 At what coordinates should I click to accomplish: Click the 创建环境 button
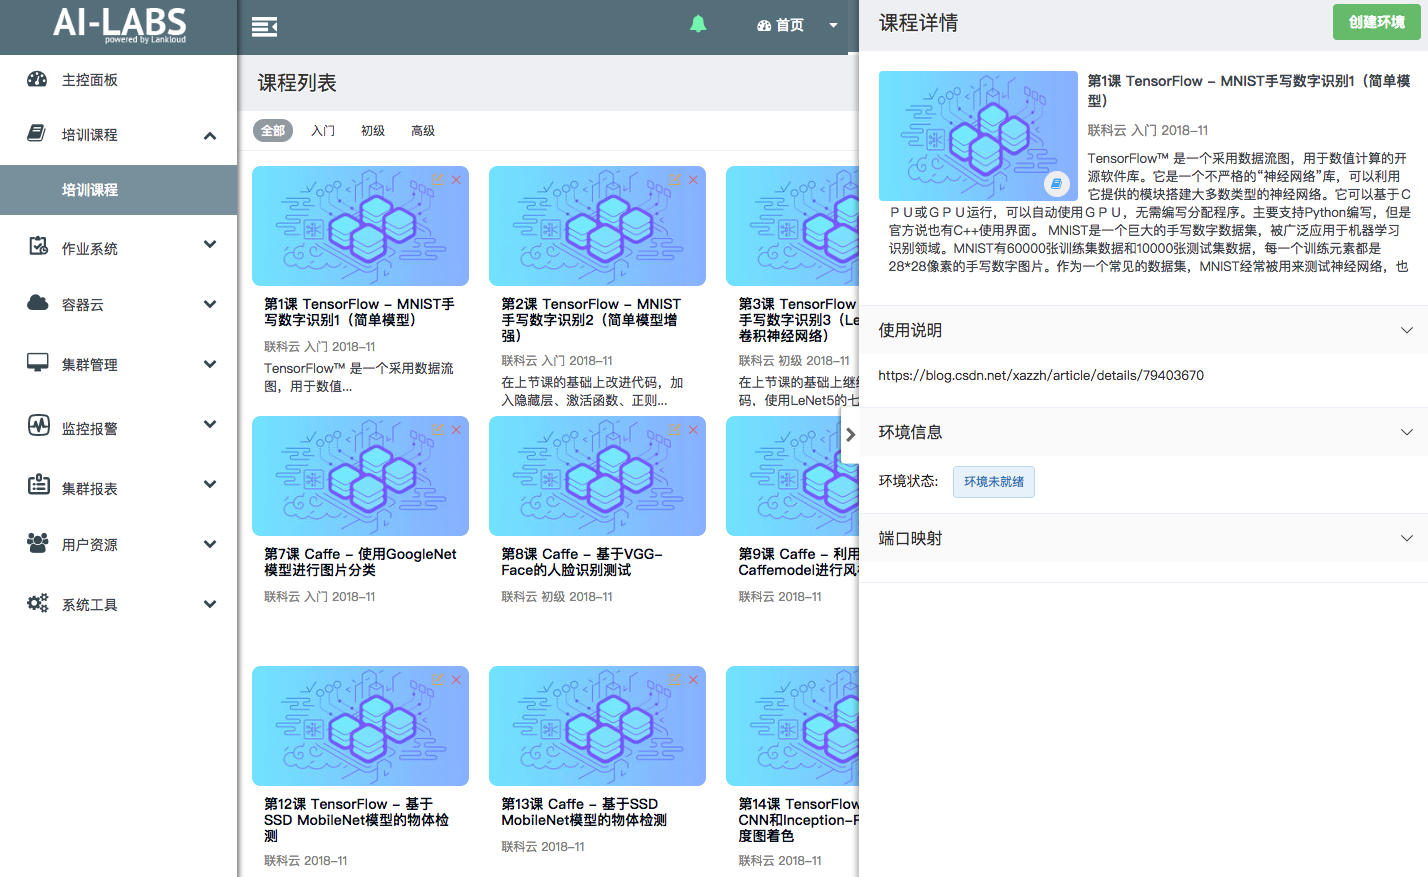click(1376, 22)
